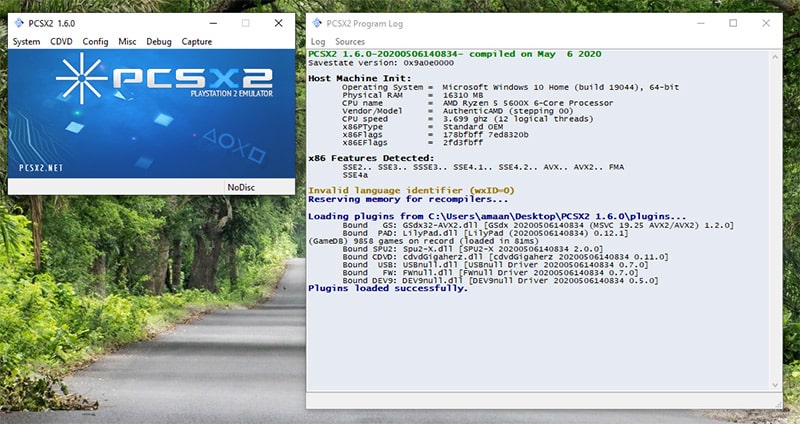Open the Misc menu

127,42
